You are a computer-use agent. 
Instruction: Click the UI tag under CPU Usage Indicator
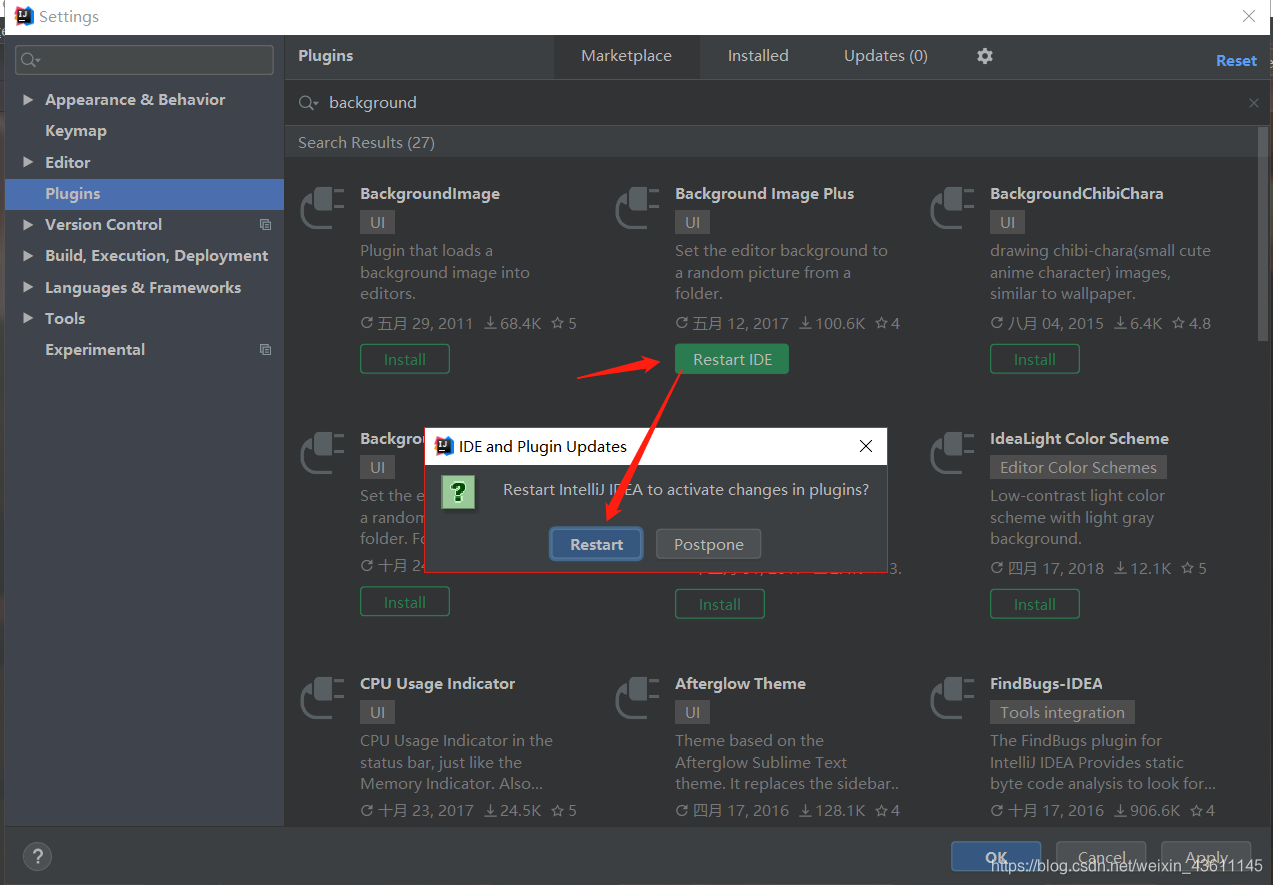tap(377, 712)
